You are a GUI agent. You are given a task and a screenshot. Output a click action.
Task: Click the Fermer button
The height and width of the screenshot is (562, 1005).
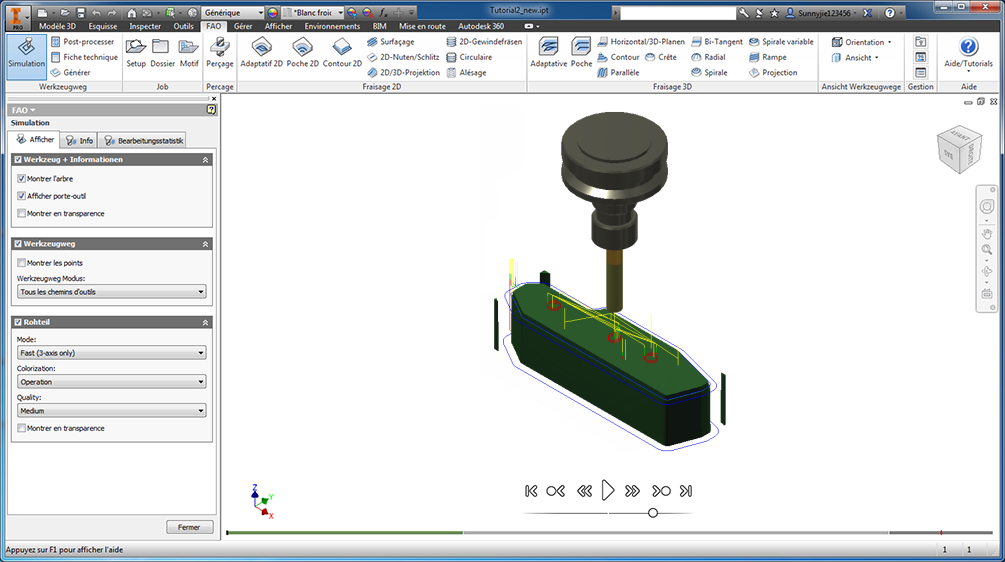tap(189, 527)
